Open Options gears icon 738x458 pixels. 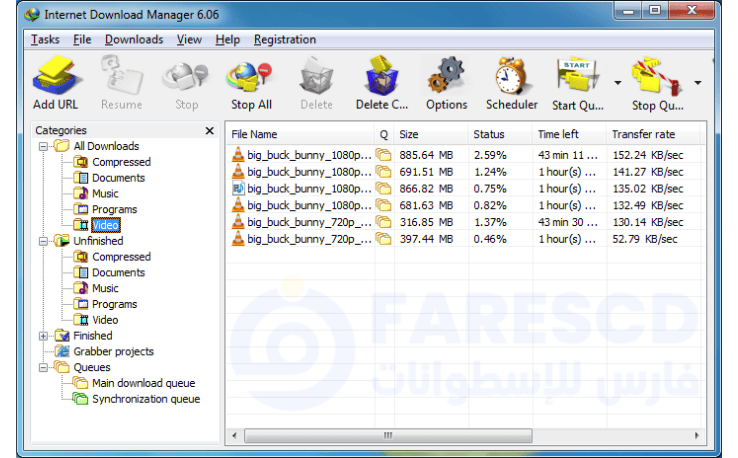[446, 83]
